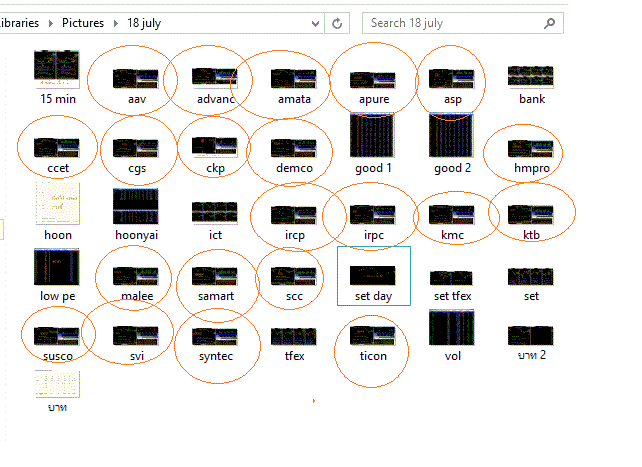Select the 'set day' image file
Viewport: 642px width, 467px height.
(x=373, y=275)
